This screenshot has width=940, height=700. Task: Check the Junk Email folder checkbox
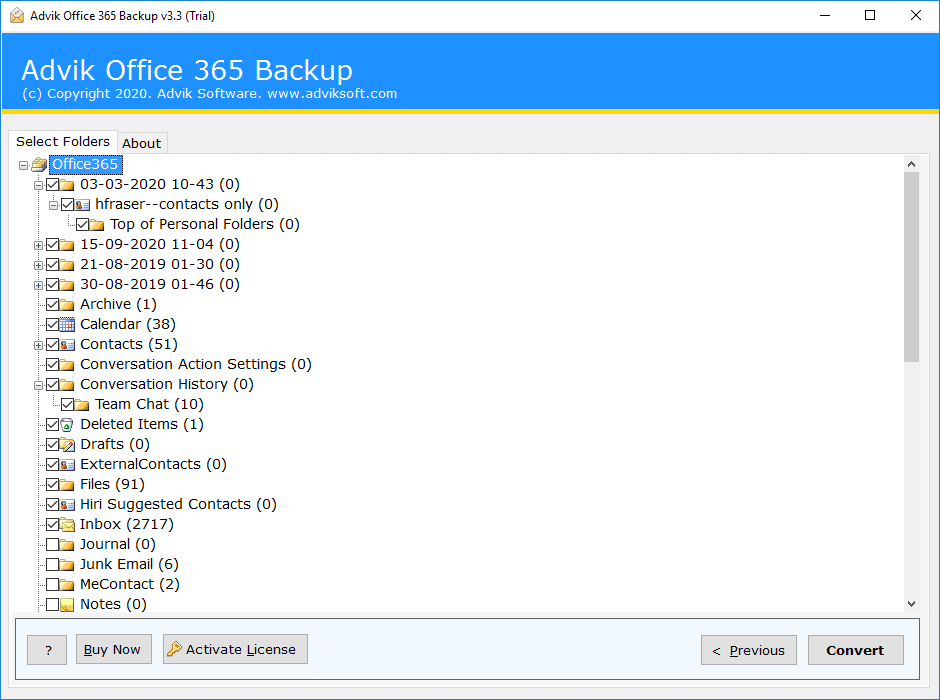tap(52, 565)
